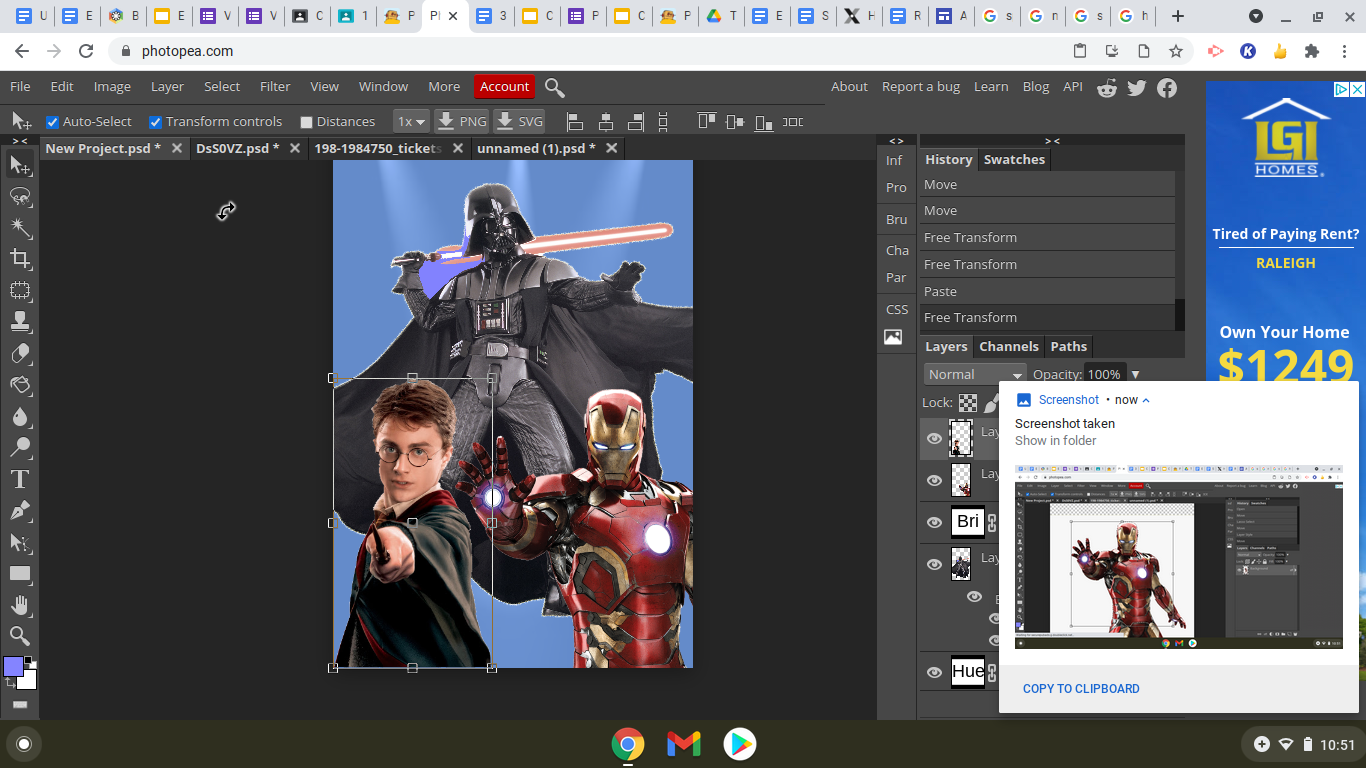Image resolution: width=1366 pixels, height=768 pixels.
Task: Open the image panel icon below CSS
Action: coord(893,337)
